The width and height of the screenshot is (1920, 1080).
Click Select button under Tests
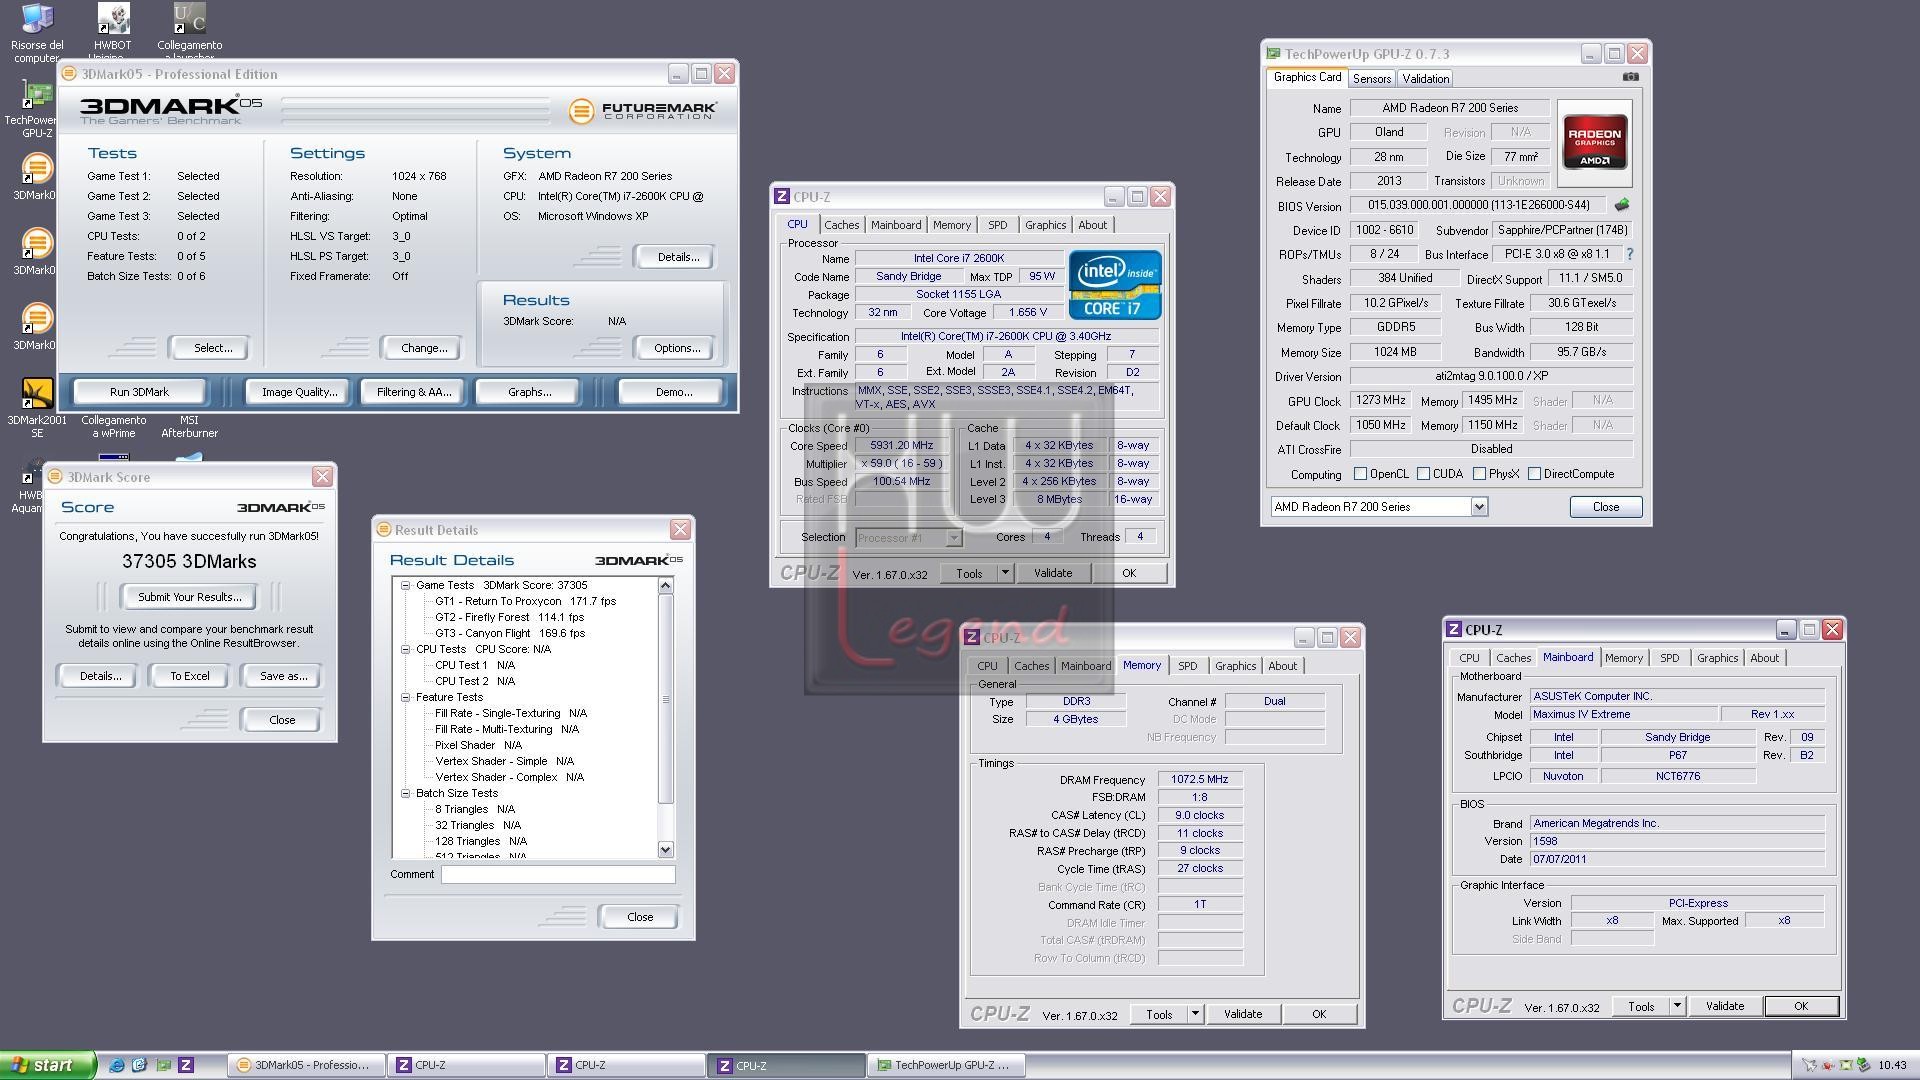pos(212,348)
